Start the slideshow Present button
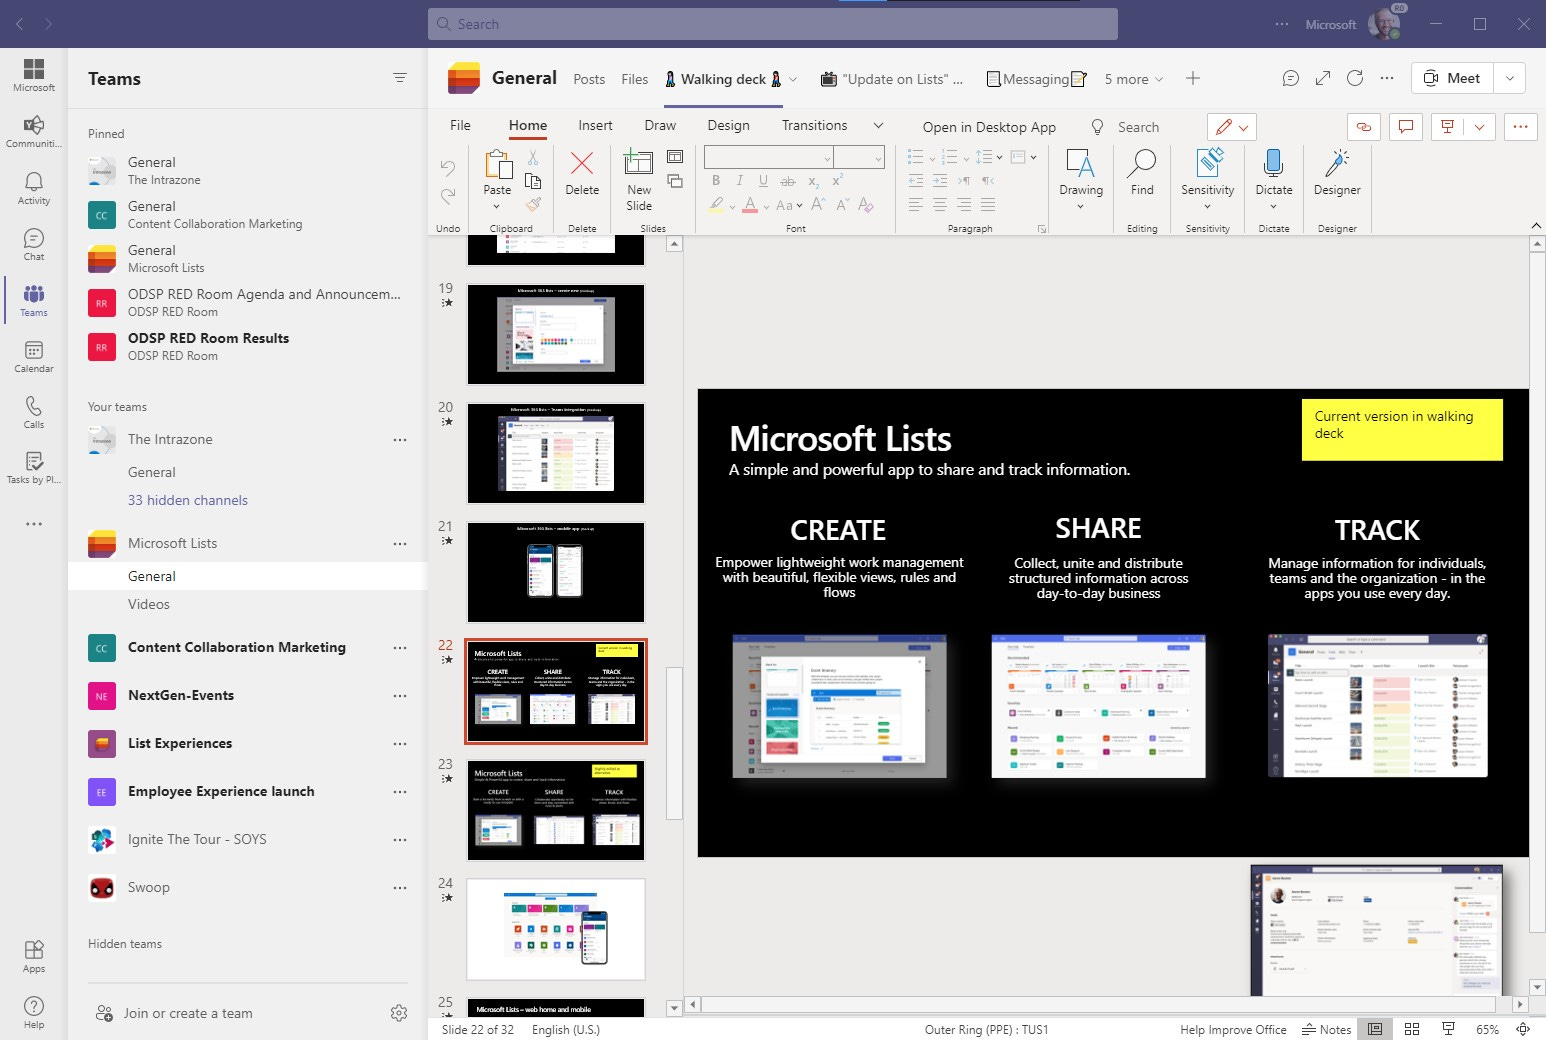The width and height of the screenshot is (1546, 1040). coord(1447,127)
